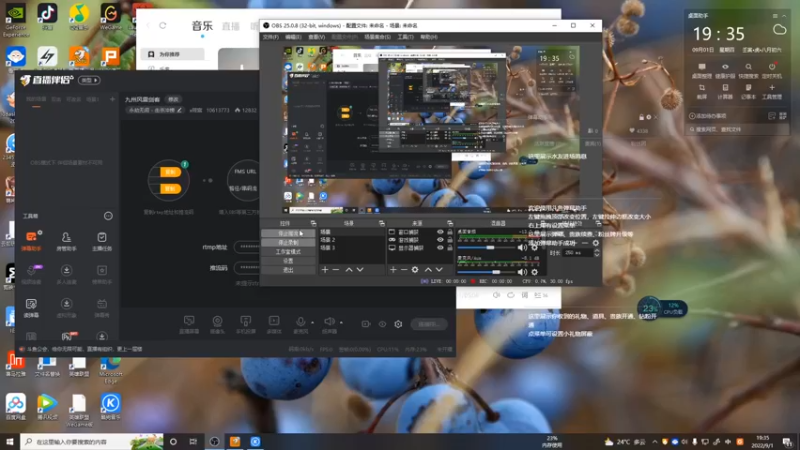
Task: Remove selected source with Sources minus icon
Action: [404, 269]
